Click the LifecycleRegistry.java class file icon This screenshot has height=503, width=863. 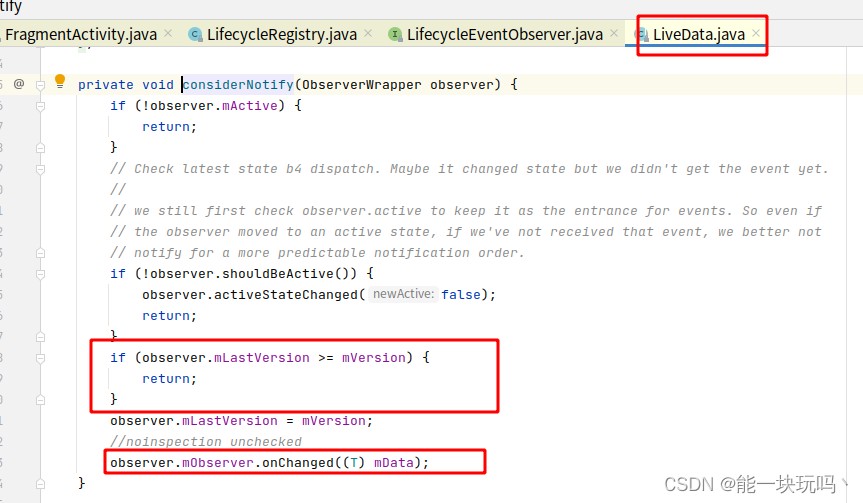195,35
